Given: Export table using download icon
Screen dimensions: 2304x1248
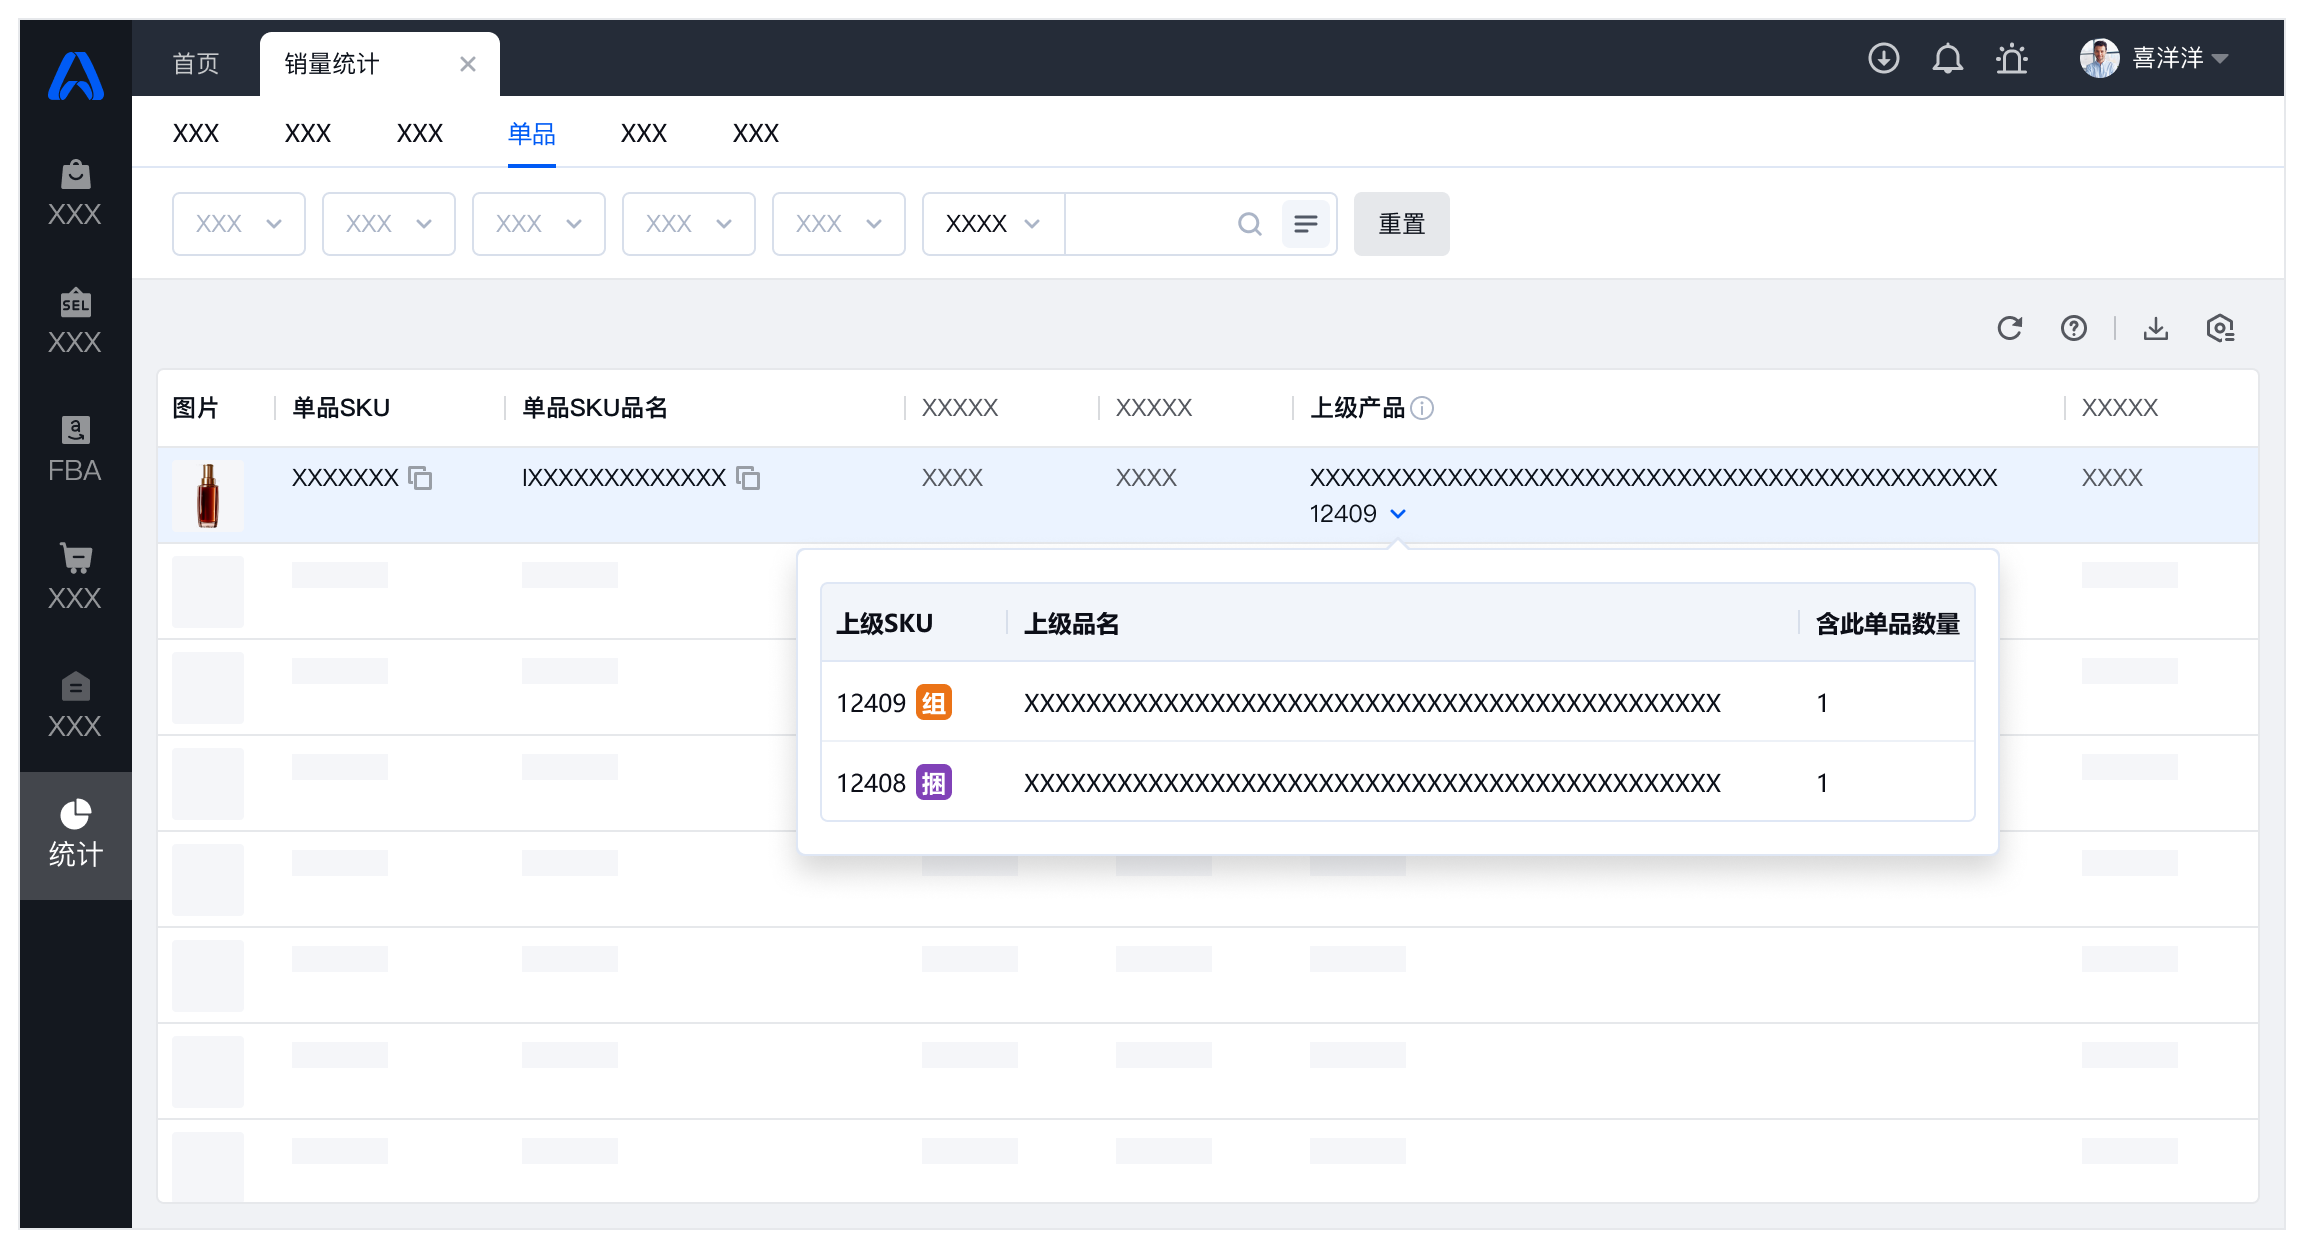Looking at the screenshot, I should pyautogui.click(x=2155, y=328).
